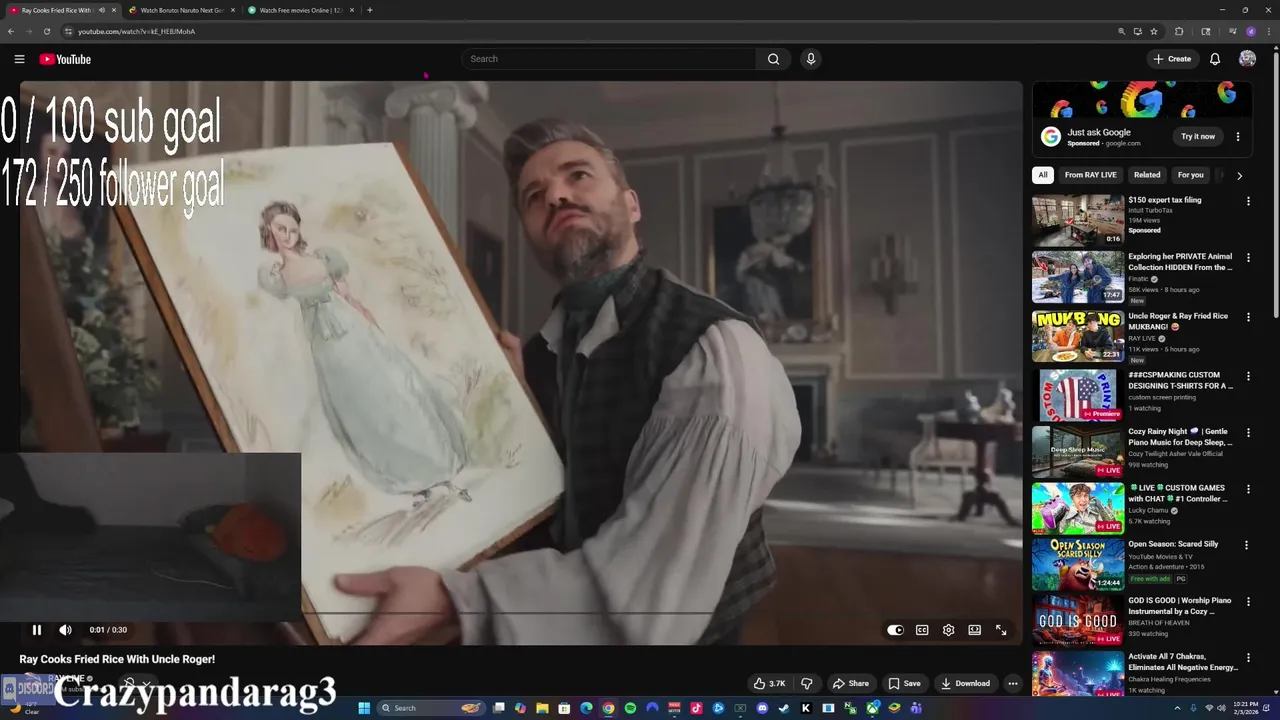Click Try it now on Google ad
The height and width of the screenshot is (720, 1280).
pyautogui.click(x=1198, y=137)
